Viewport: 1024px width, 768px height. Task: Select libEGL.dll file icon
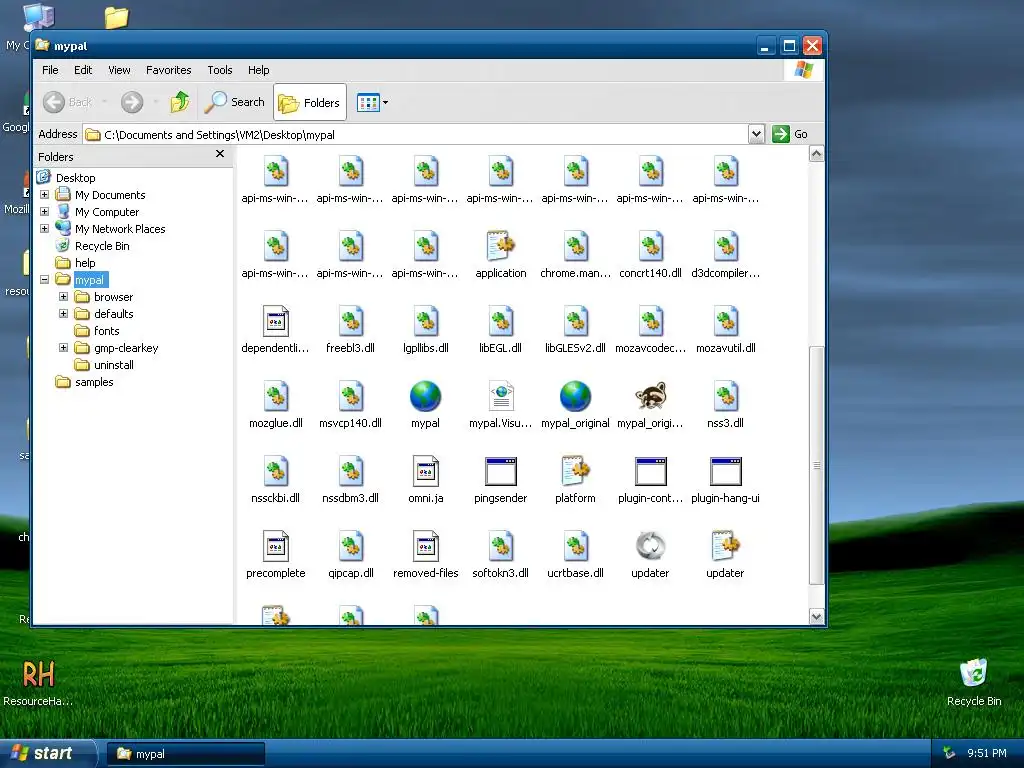pyautogui.click(x=500, y=321)
